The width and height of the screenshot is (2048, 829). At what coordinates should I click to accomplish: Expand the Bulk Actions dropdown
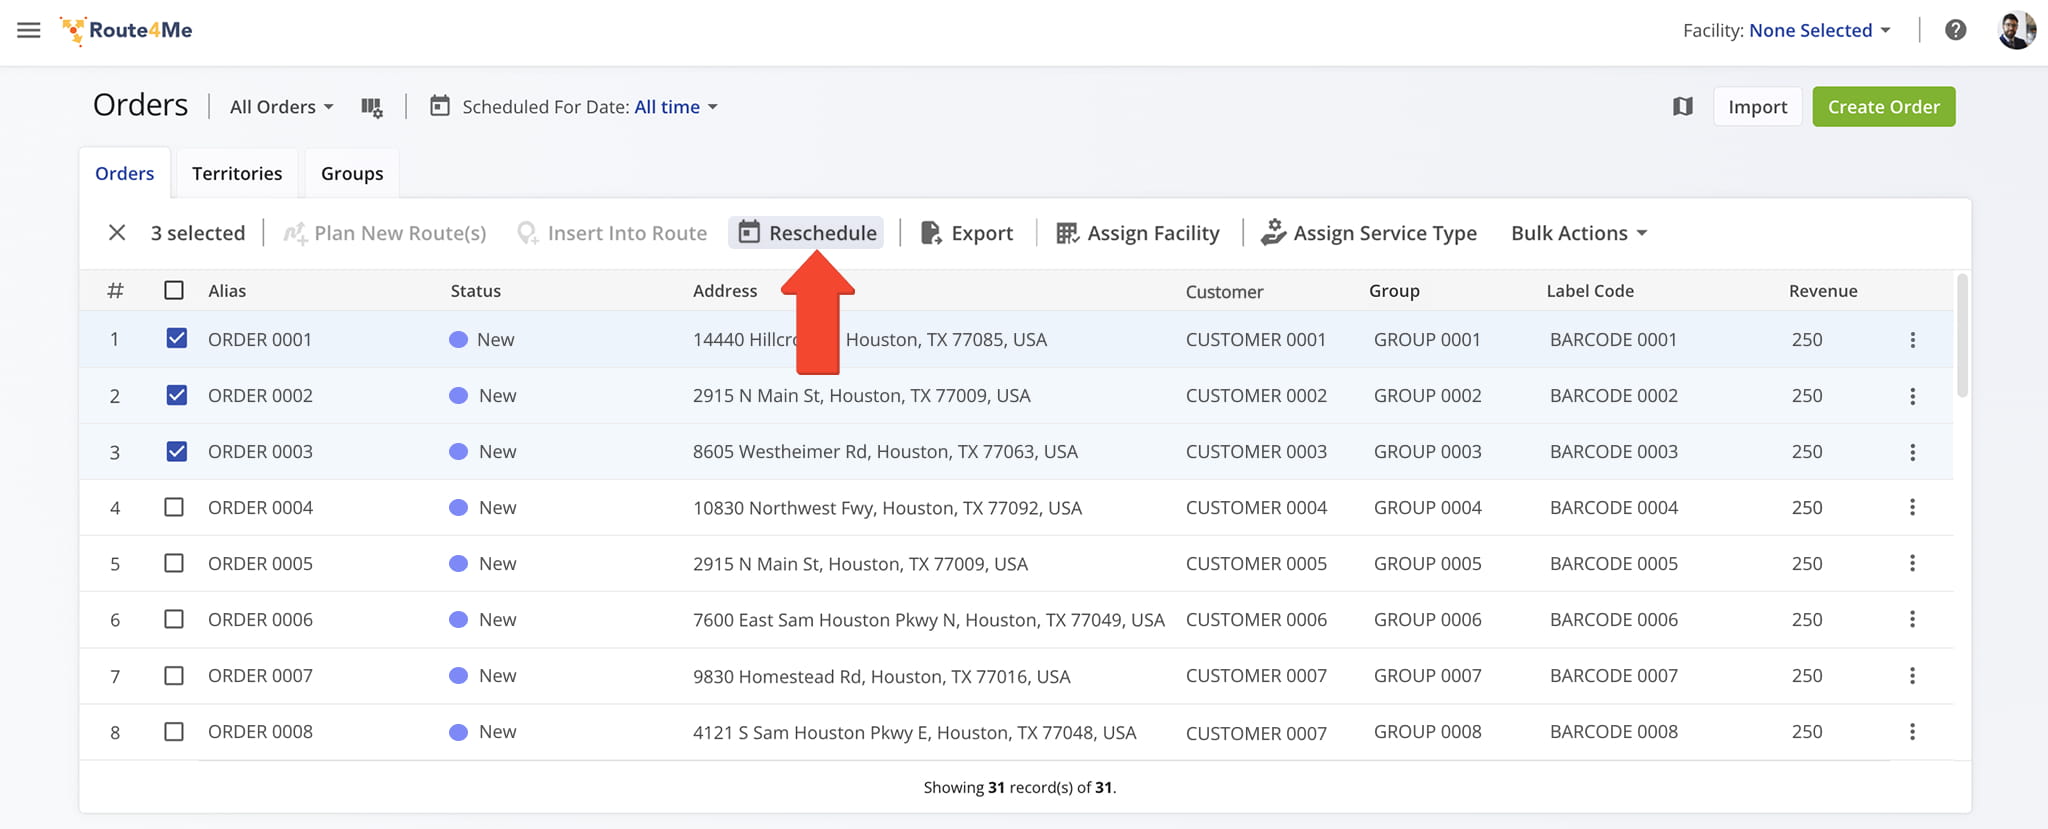point(1579,233)
